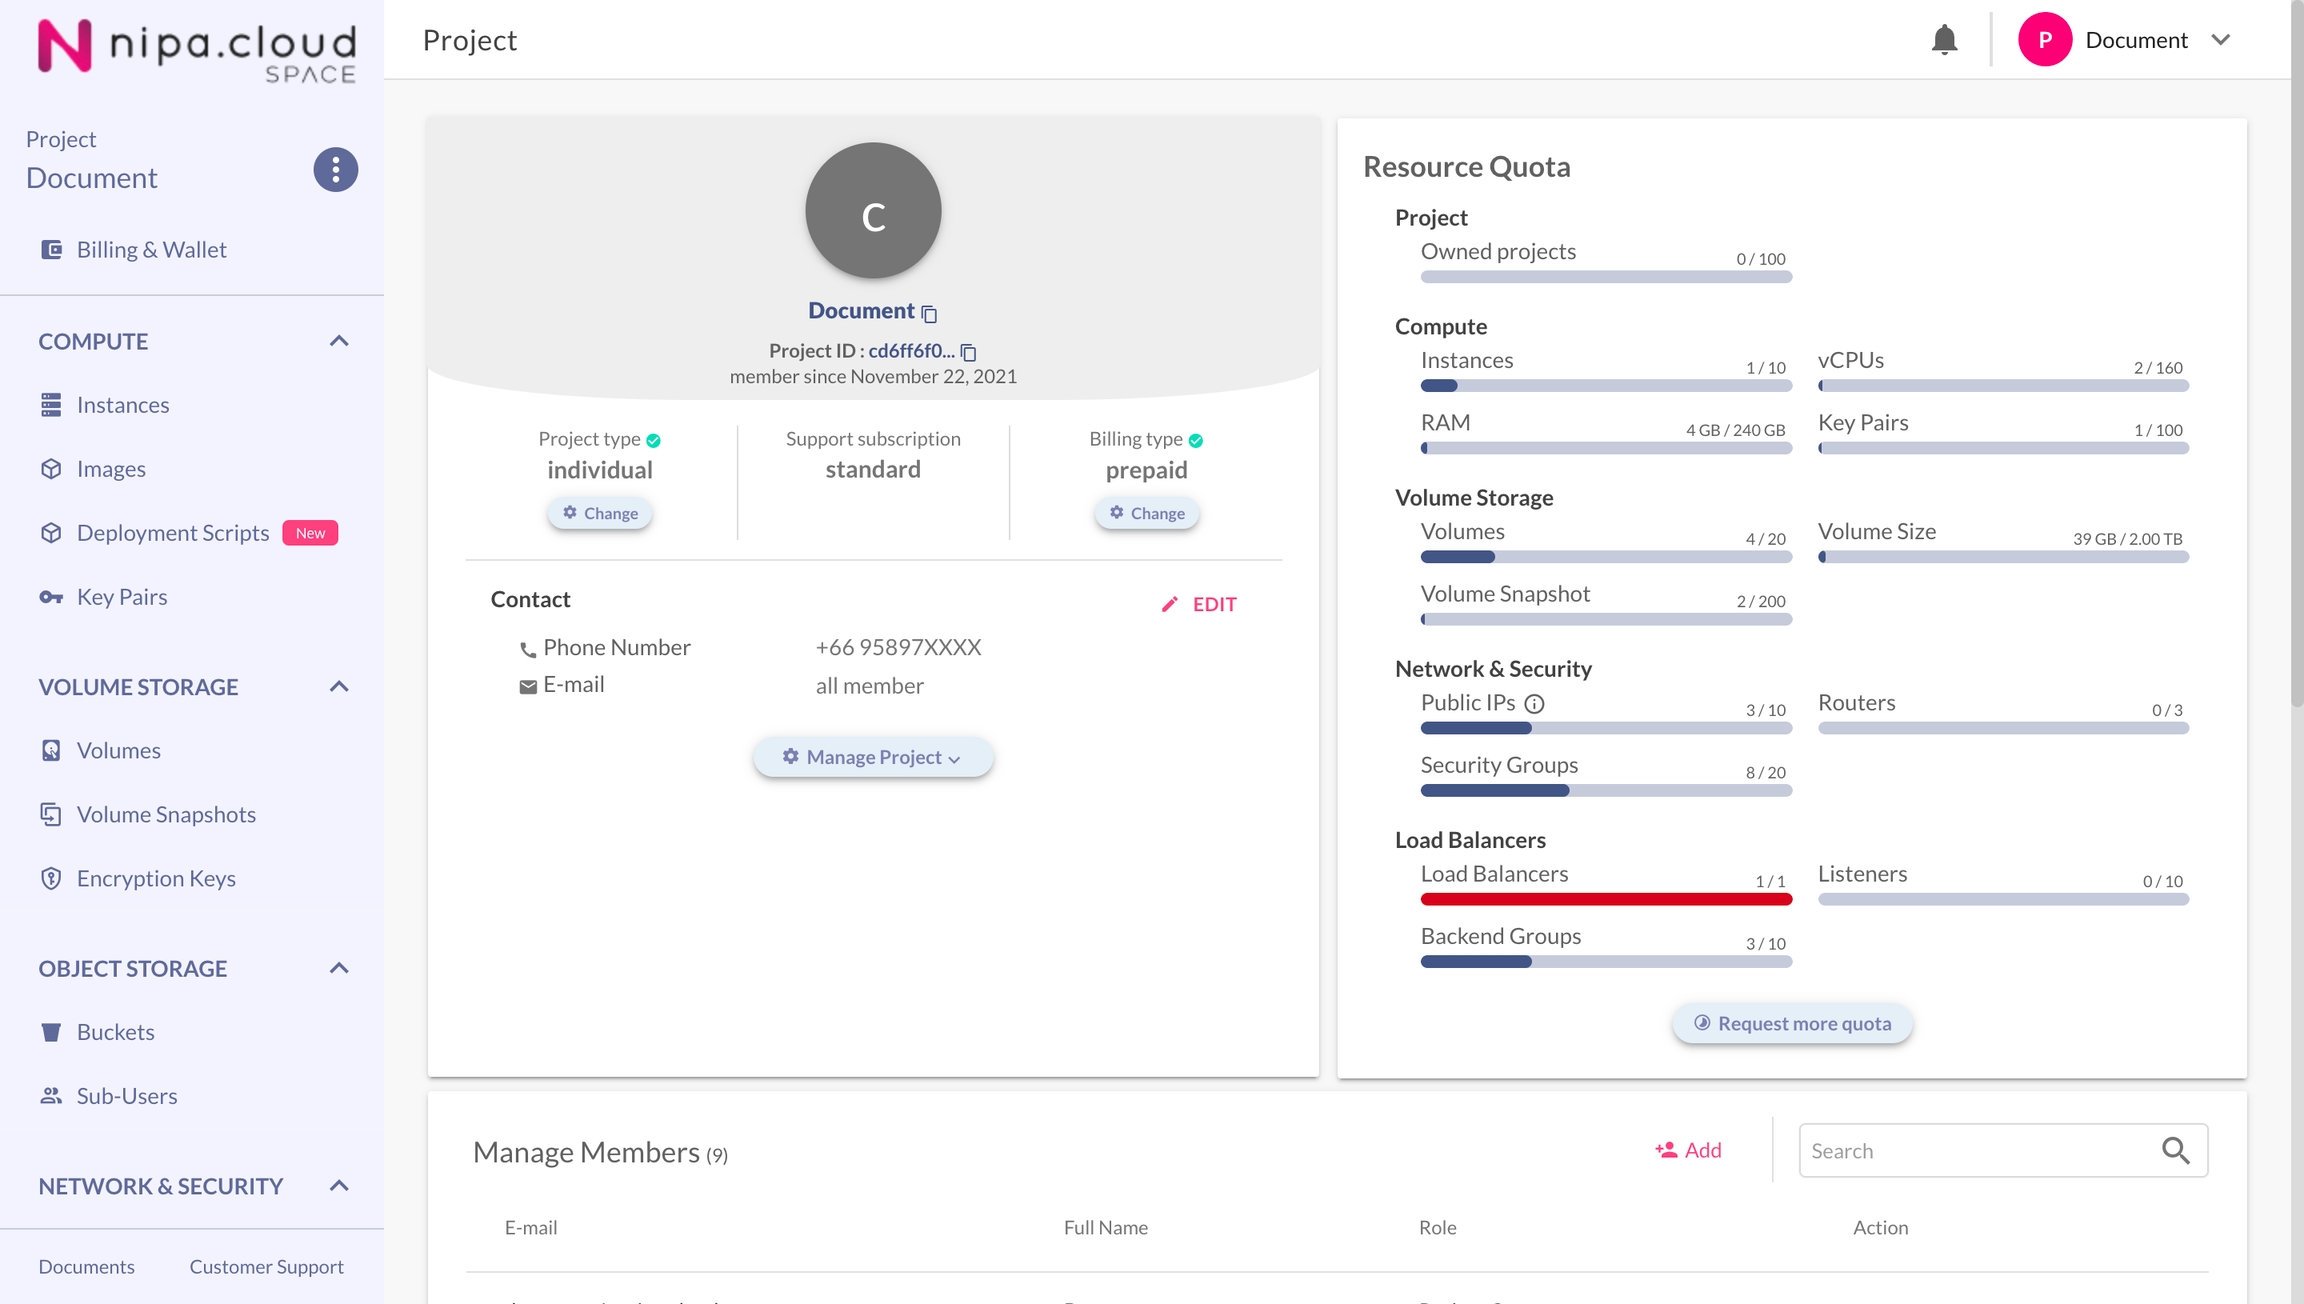The height and width of the screenshot is (1304, 2304).
Task: Copy the project name Document
Action: 929,314
